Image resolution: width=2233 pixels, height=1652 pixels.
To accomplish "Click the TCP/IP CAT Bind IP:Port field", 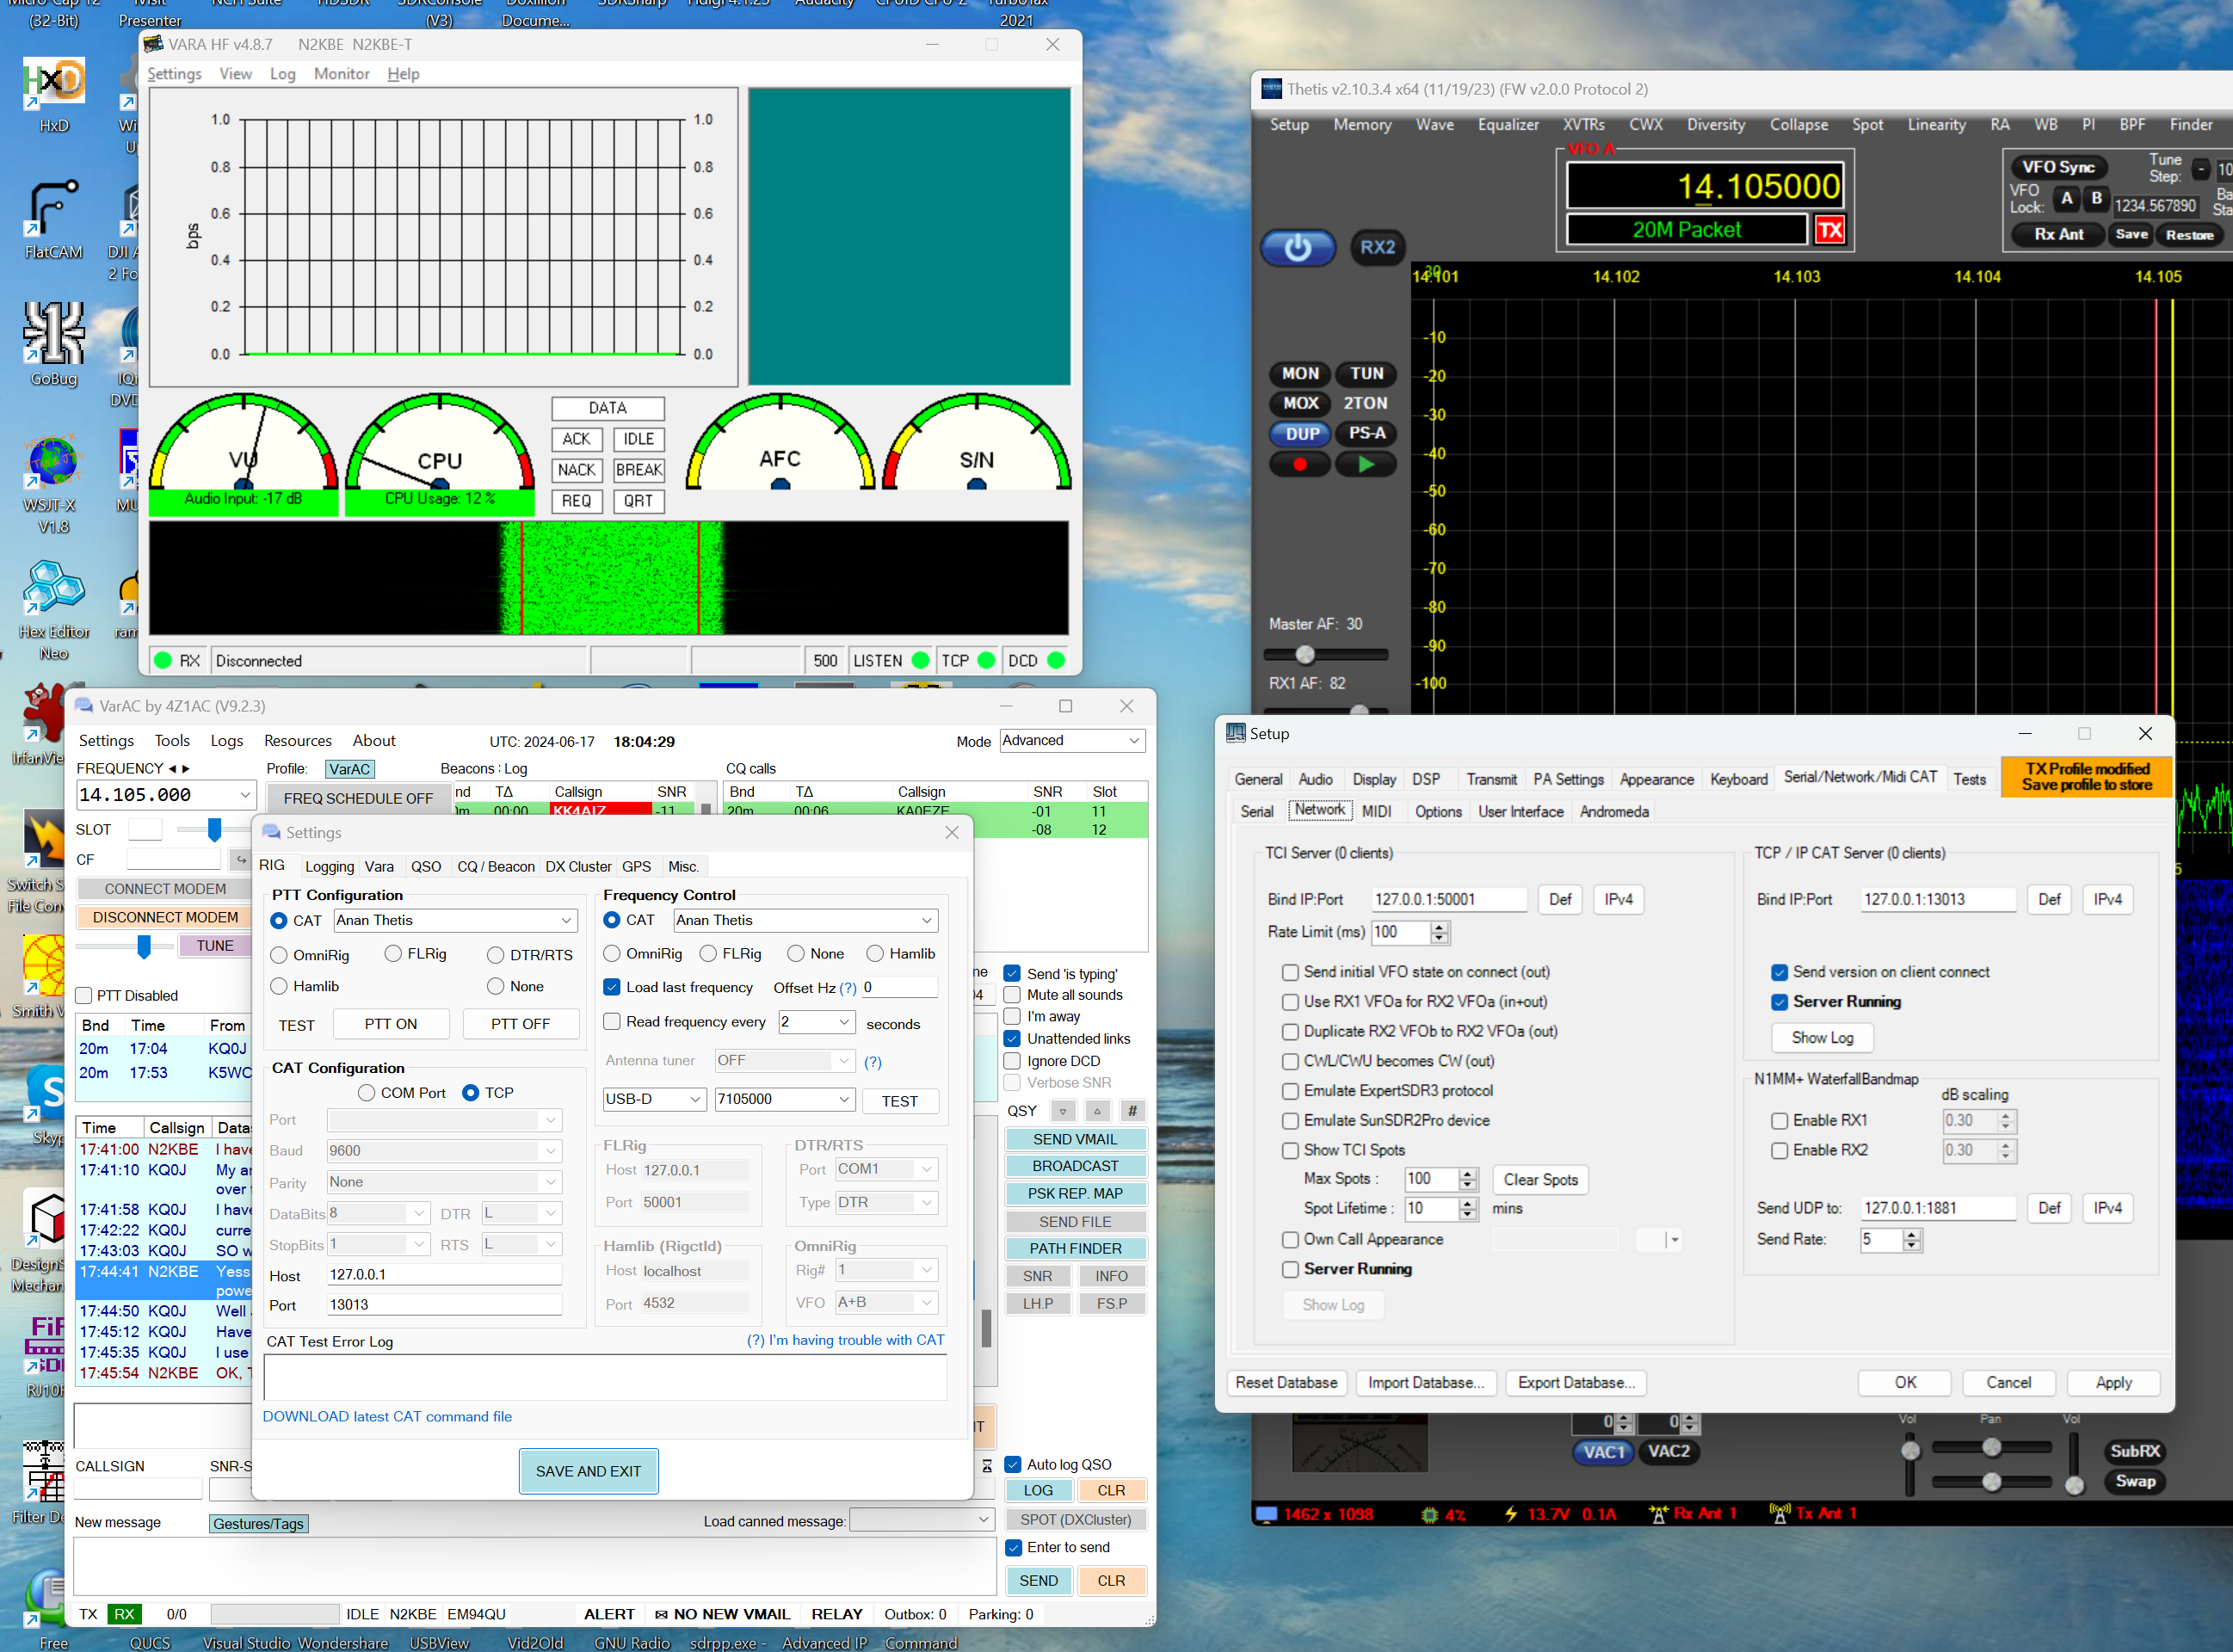I will (x=1937, y=900).
